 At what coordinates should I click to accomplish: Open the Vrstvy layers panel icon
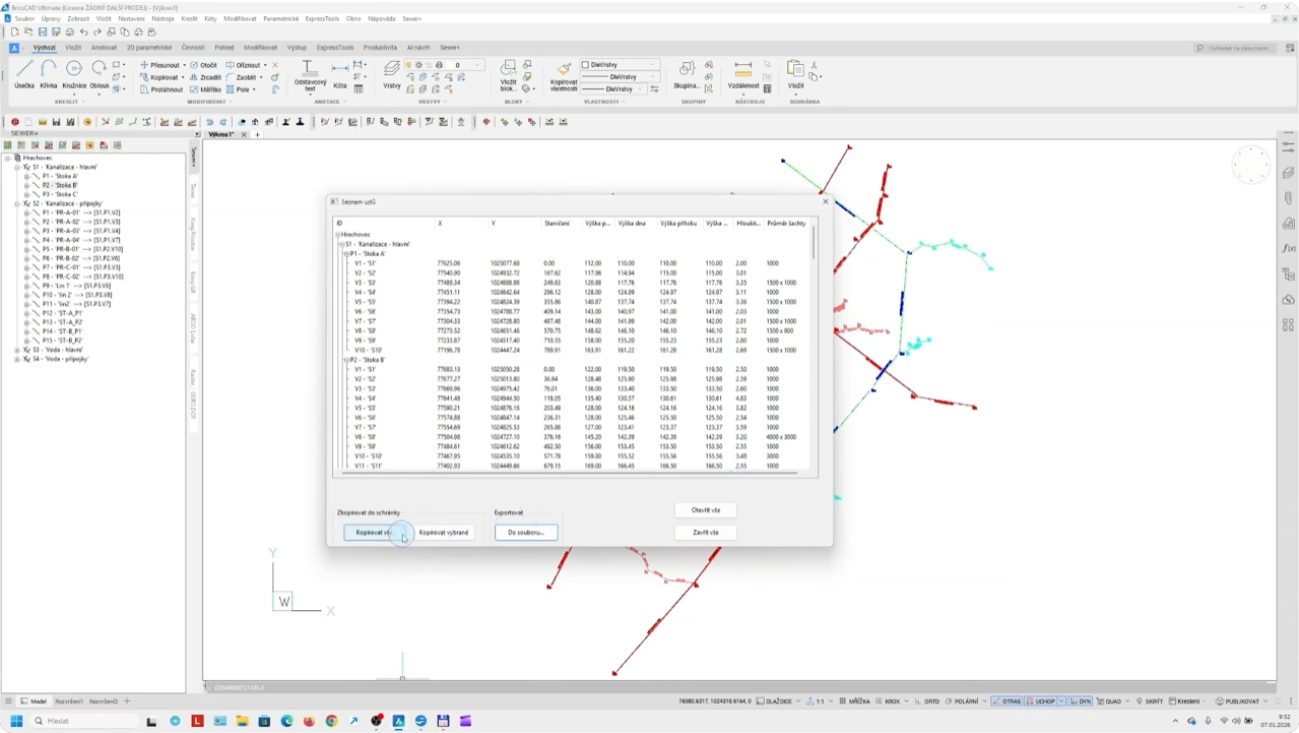point(392,74)
